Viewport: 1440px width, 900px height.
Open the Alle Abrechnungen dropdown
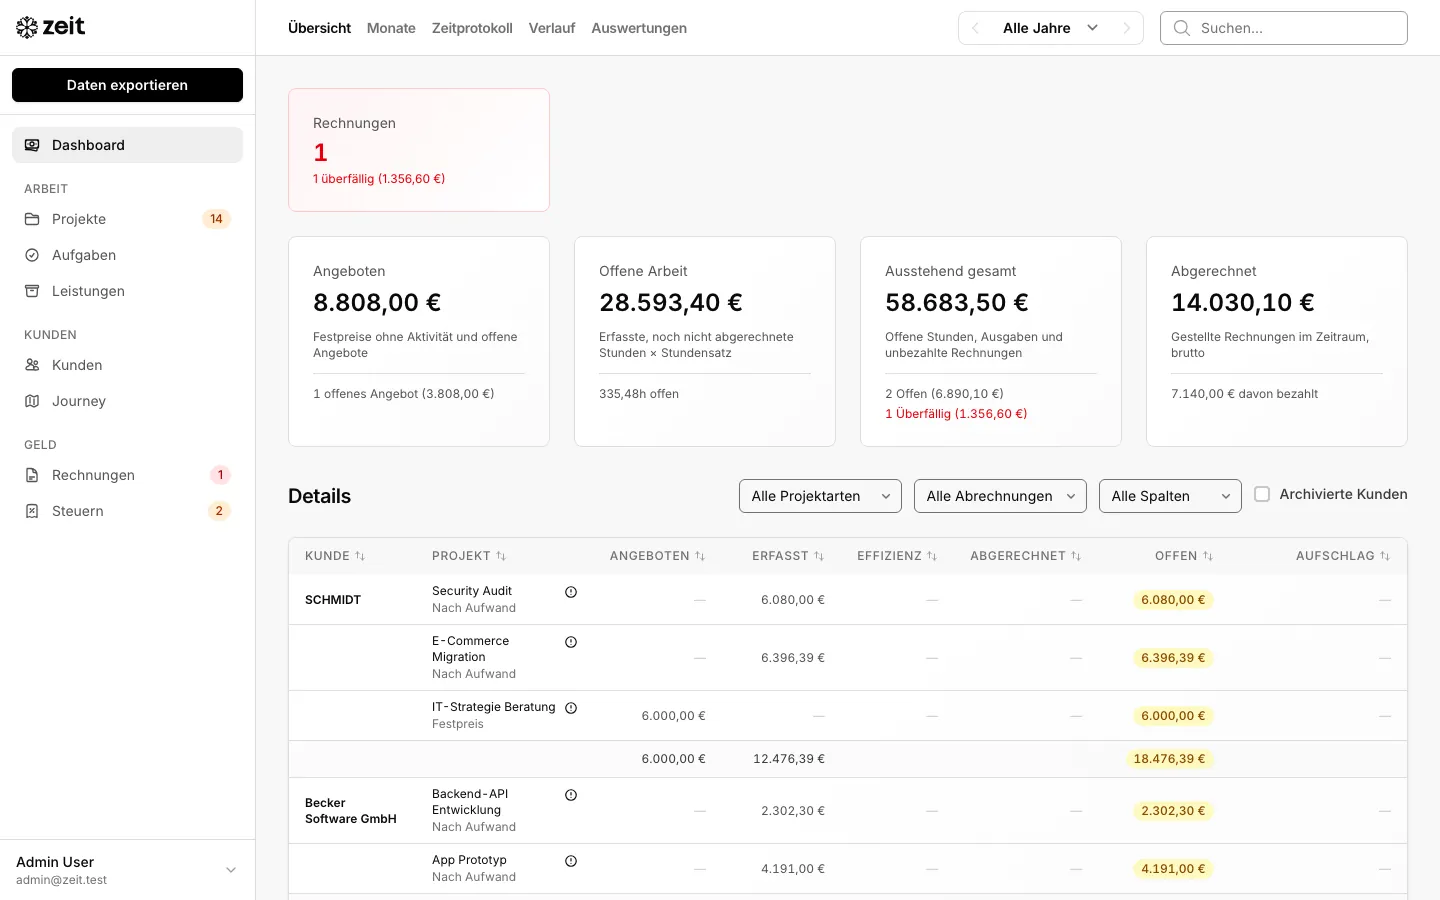pyautogui.click(x=1000, y=496)
